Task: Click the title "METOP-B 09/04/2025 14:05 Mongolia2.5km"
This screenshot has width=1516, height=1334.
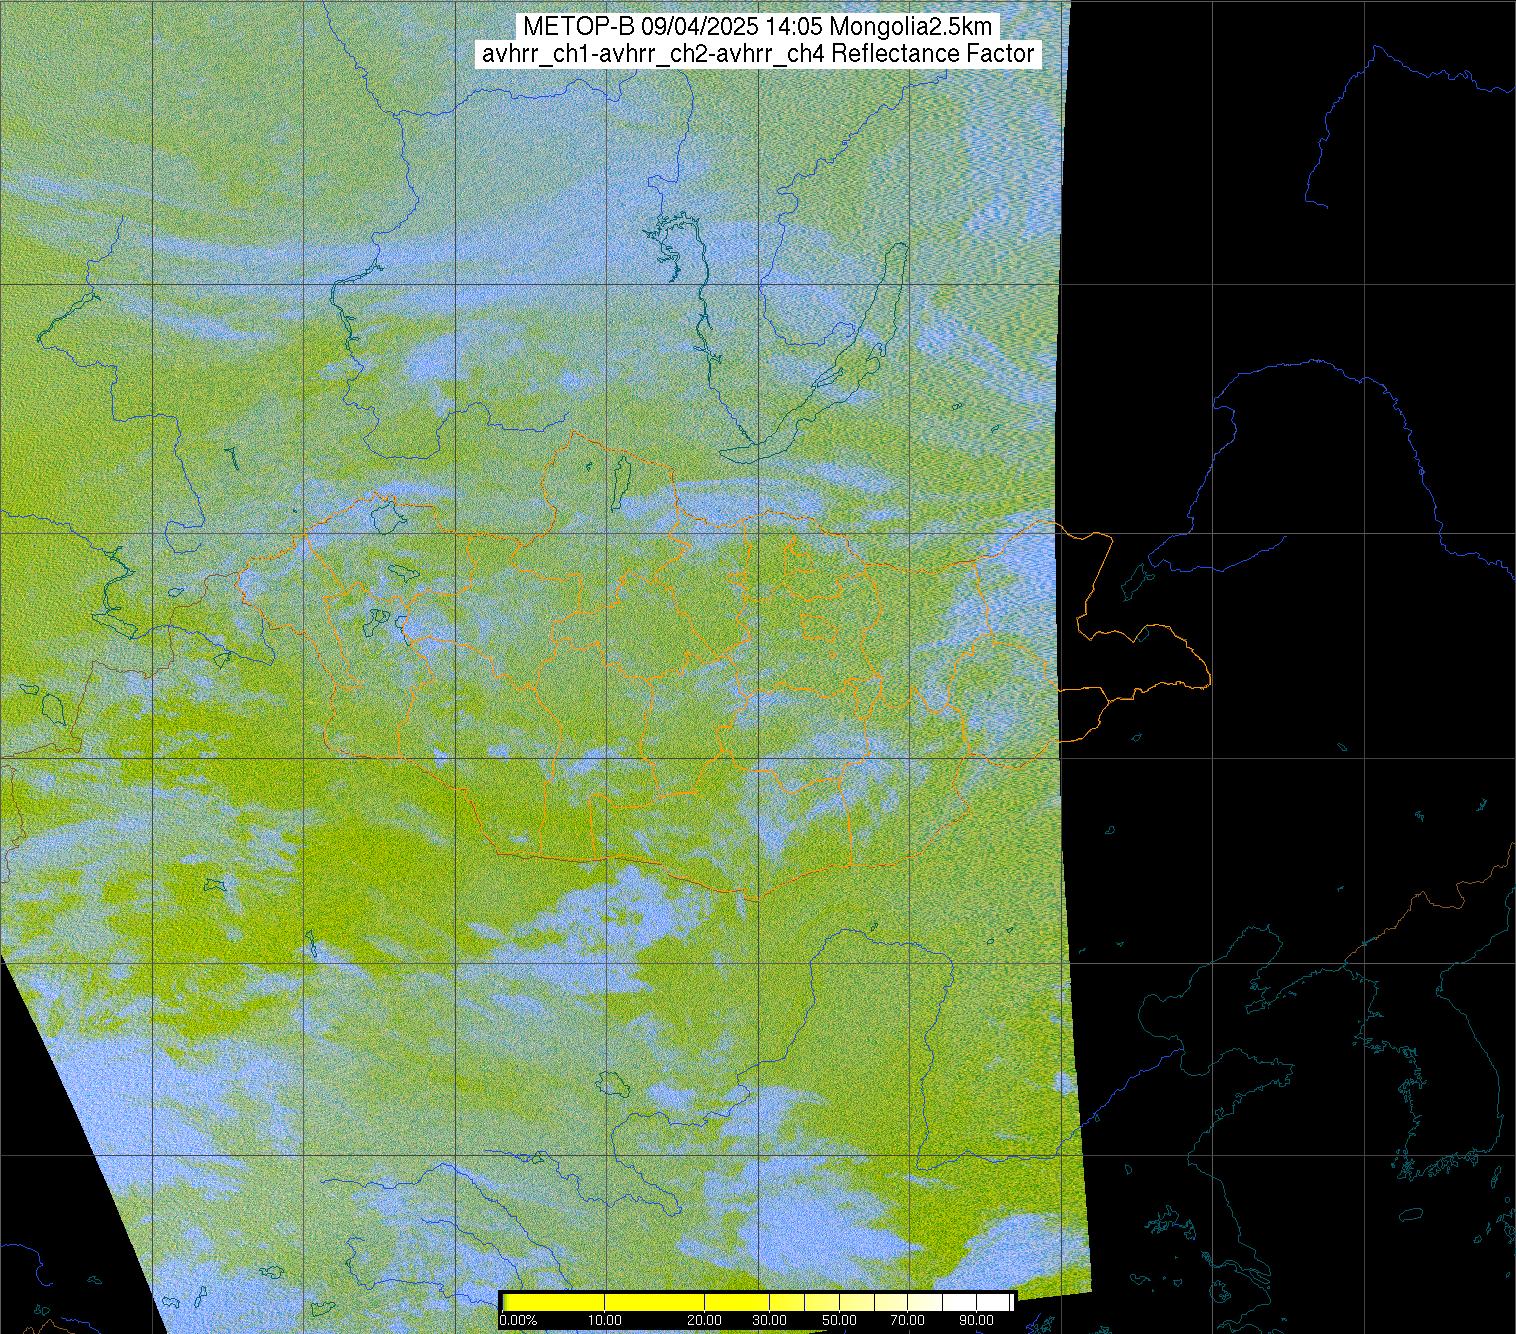Action: coord(757,27)
